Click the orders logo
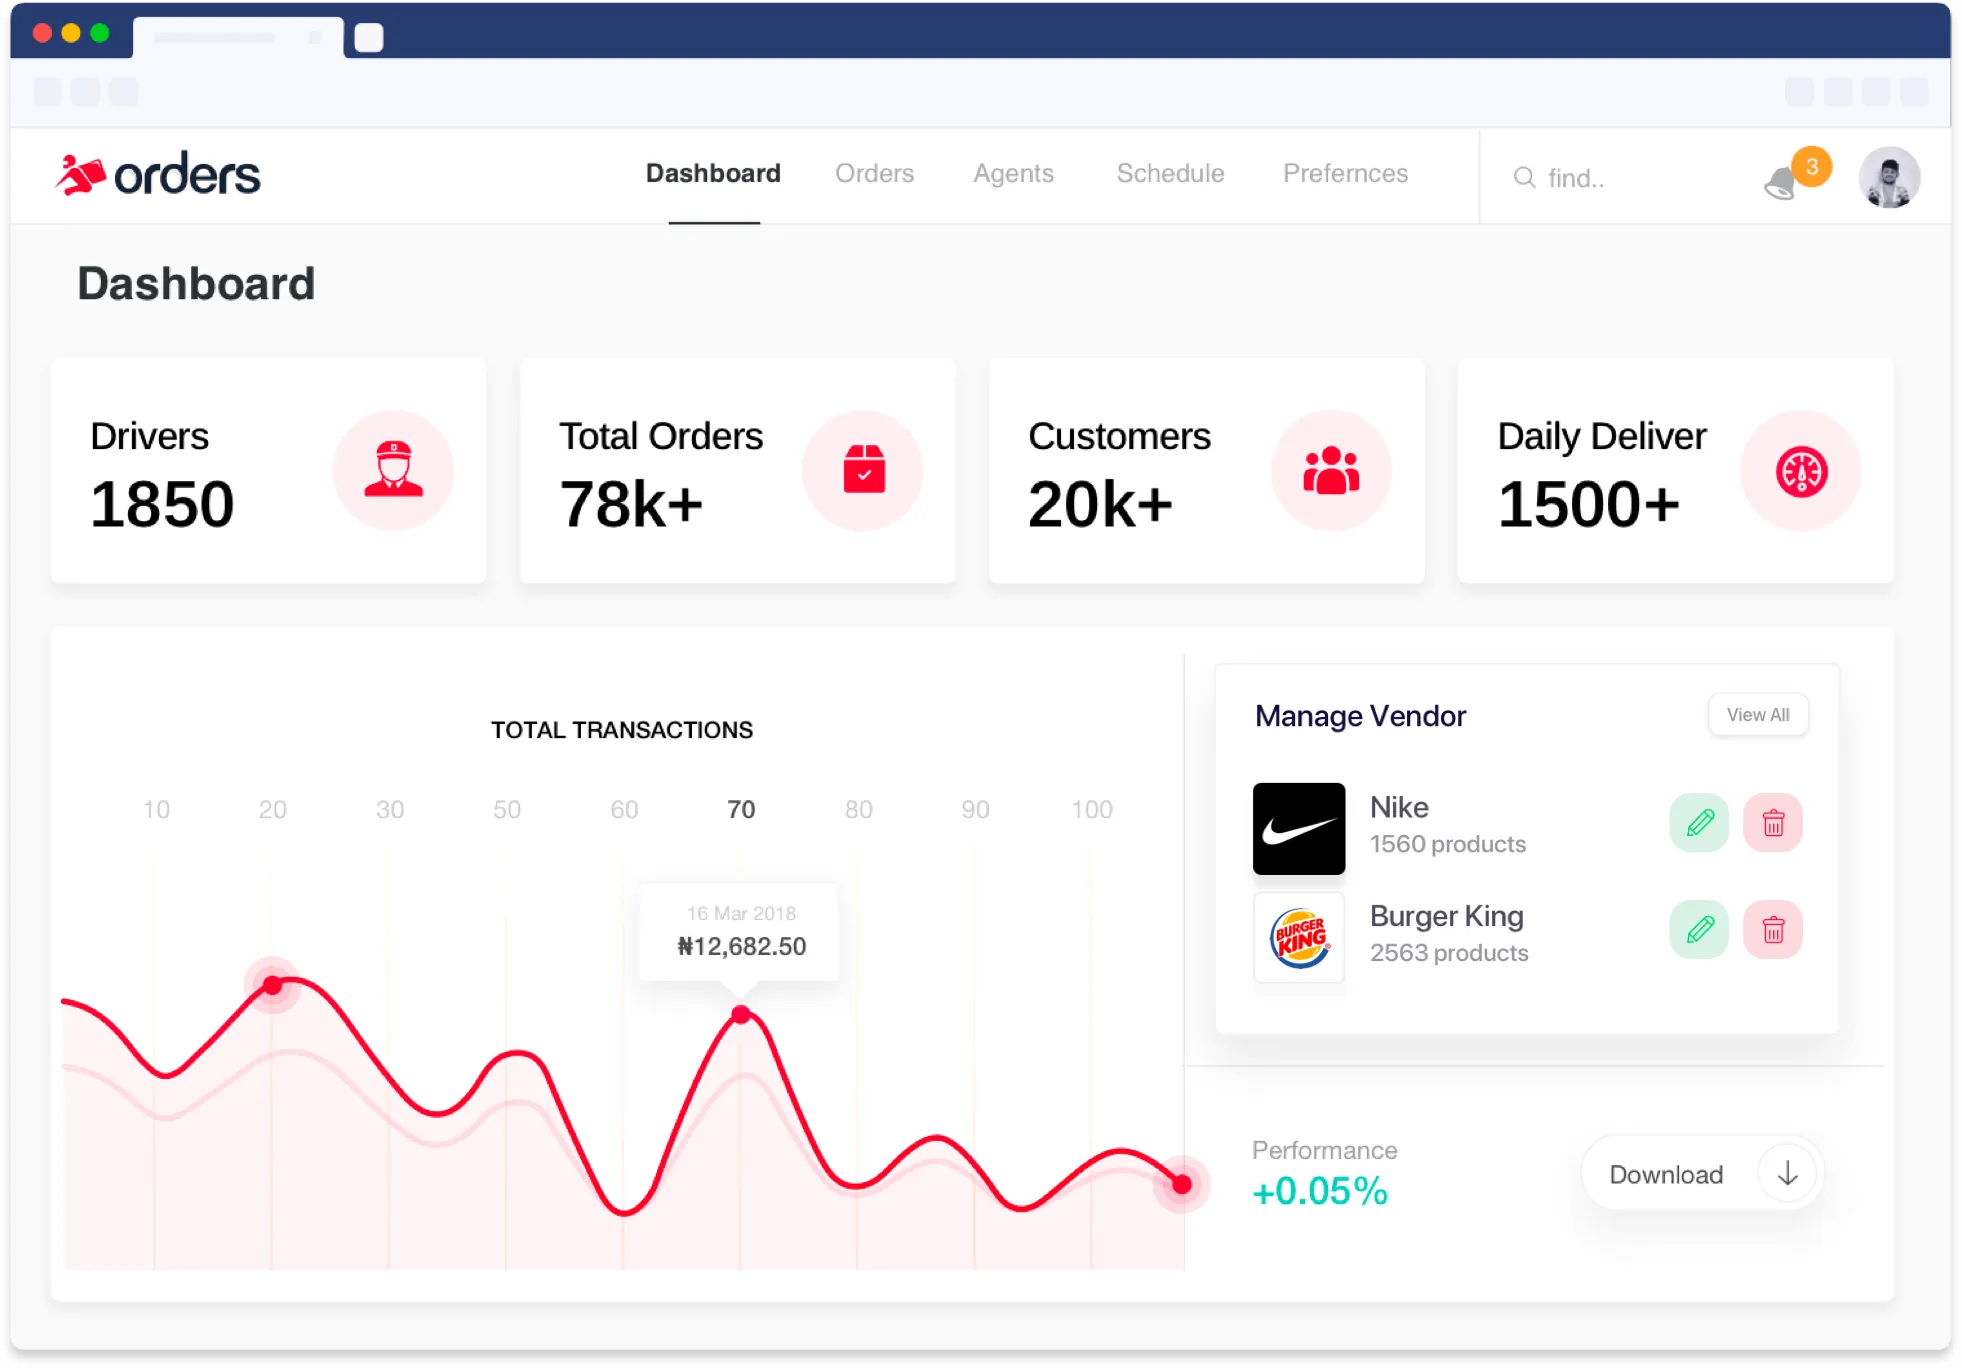 [x=158, y=176]
